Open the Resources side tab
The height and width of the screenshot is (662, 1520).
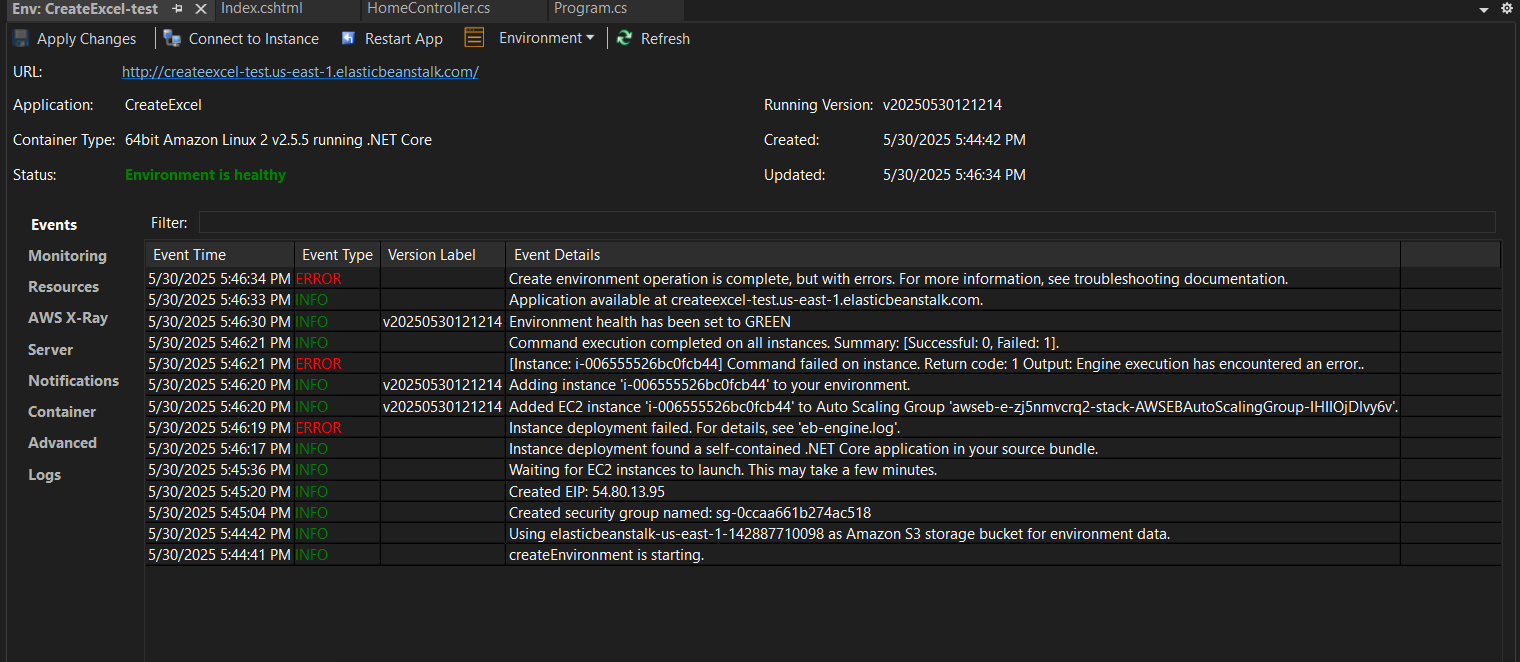pyautogui.click(x=63, y=287)
